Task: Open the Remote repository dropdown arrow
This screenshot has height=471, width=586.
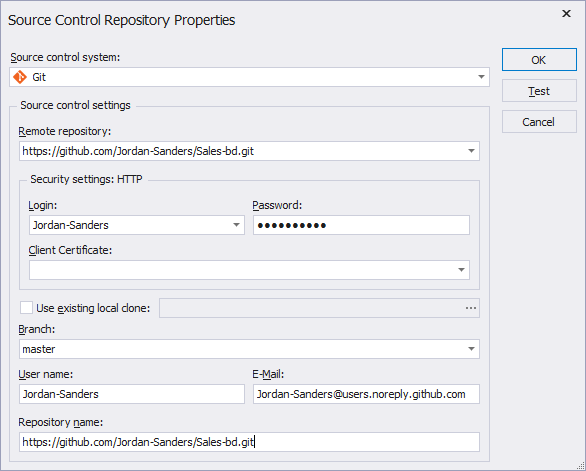Action: [x=471, y=151]
